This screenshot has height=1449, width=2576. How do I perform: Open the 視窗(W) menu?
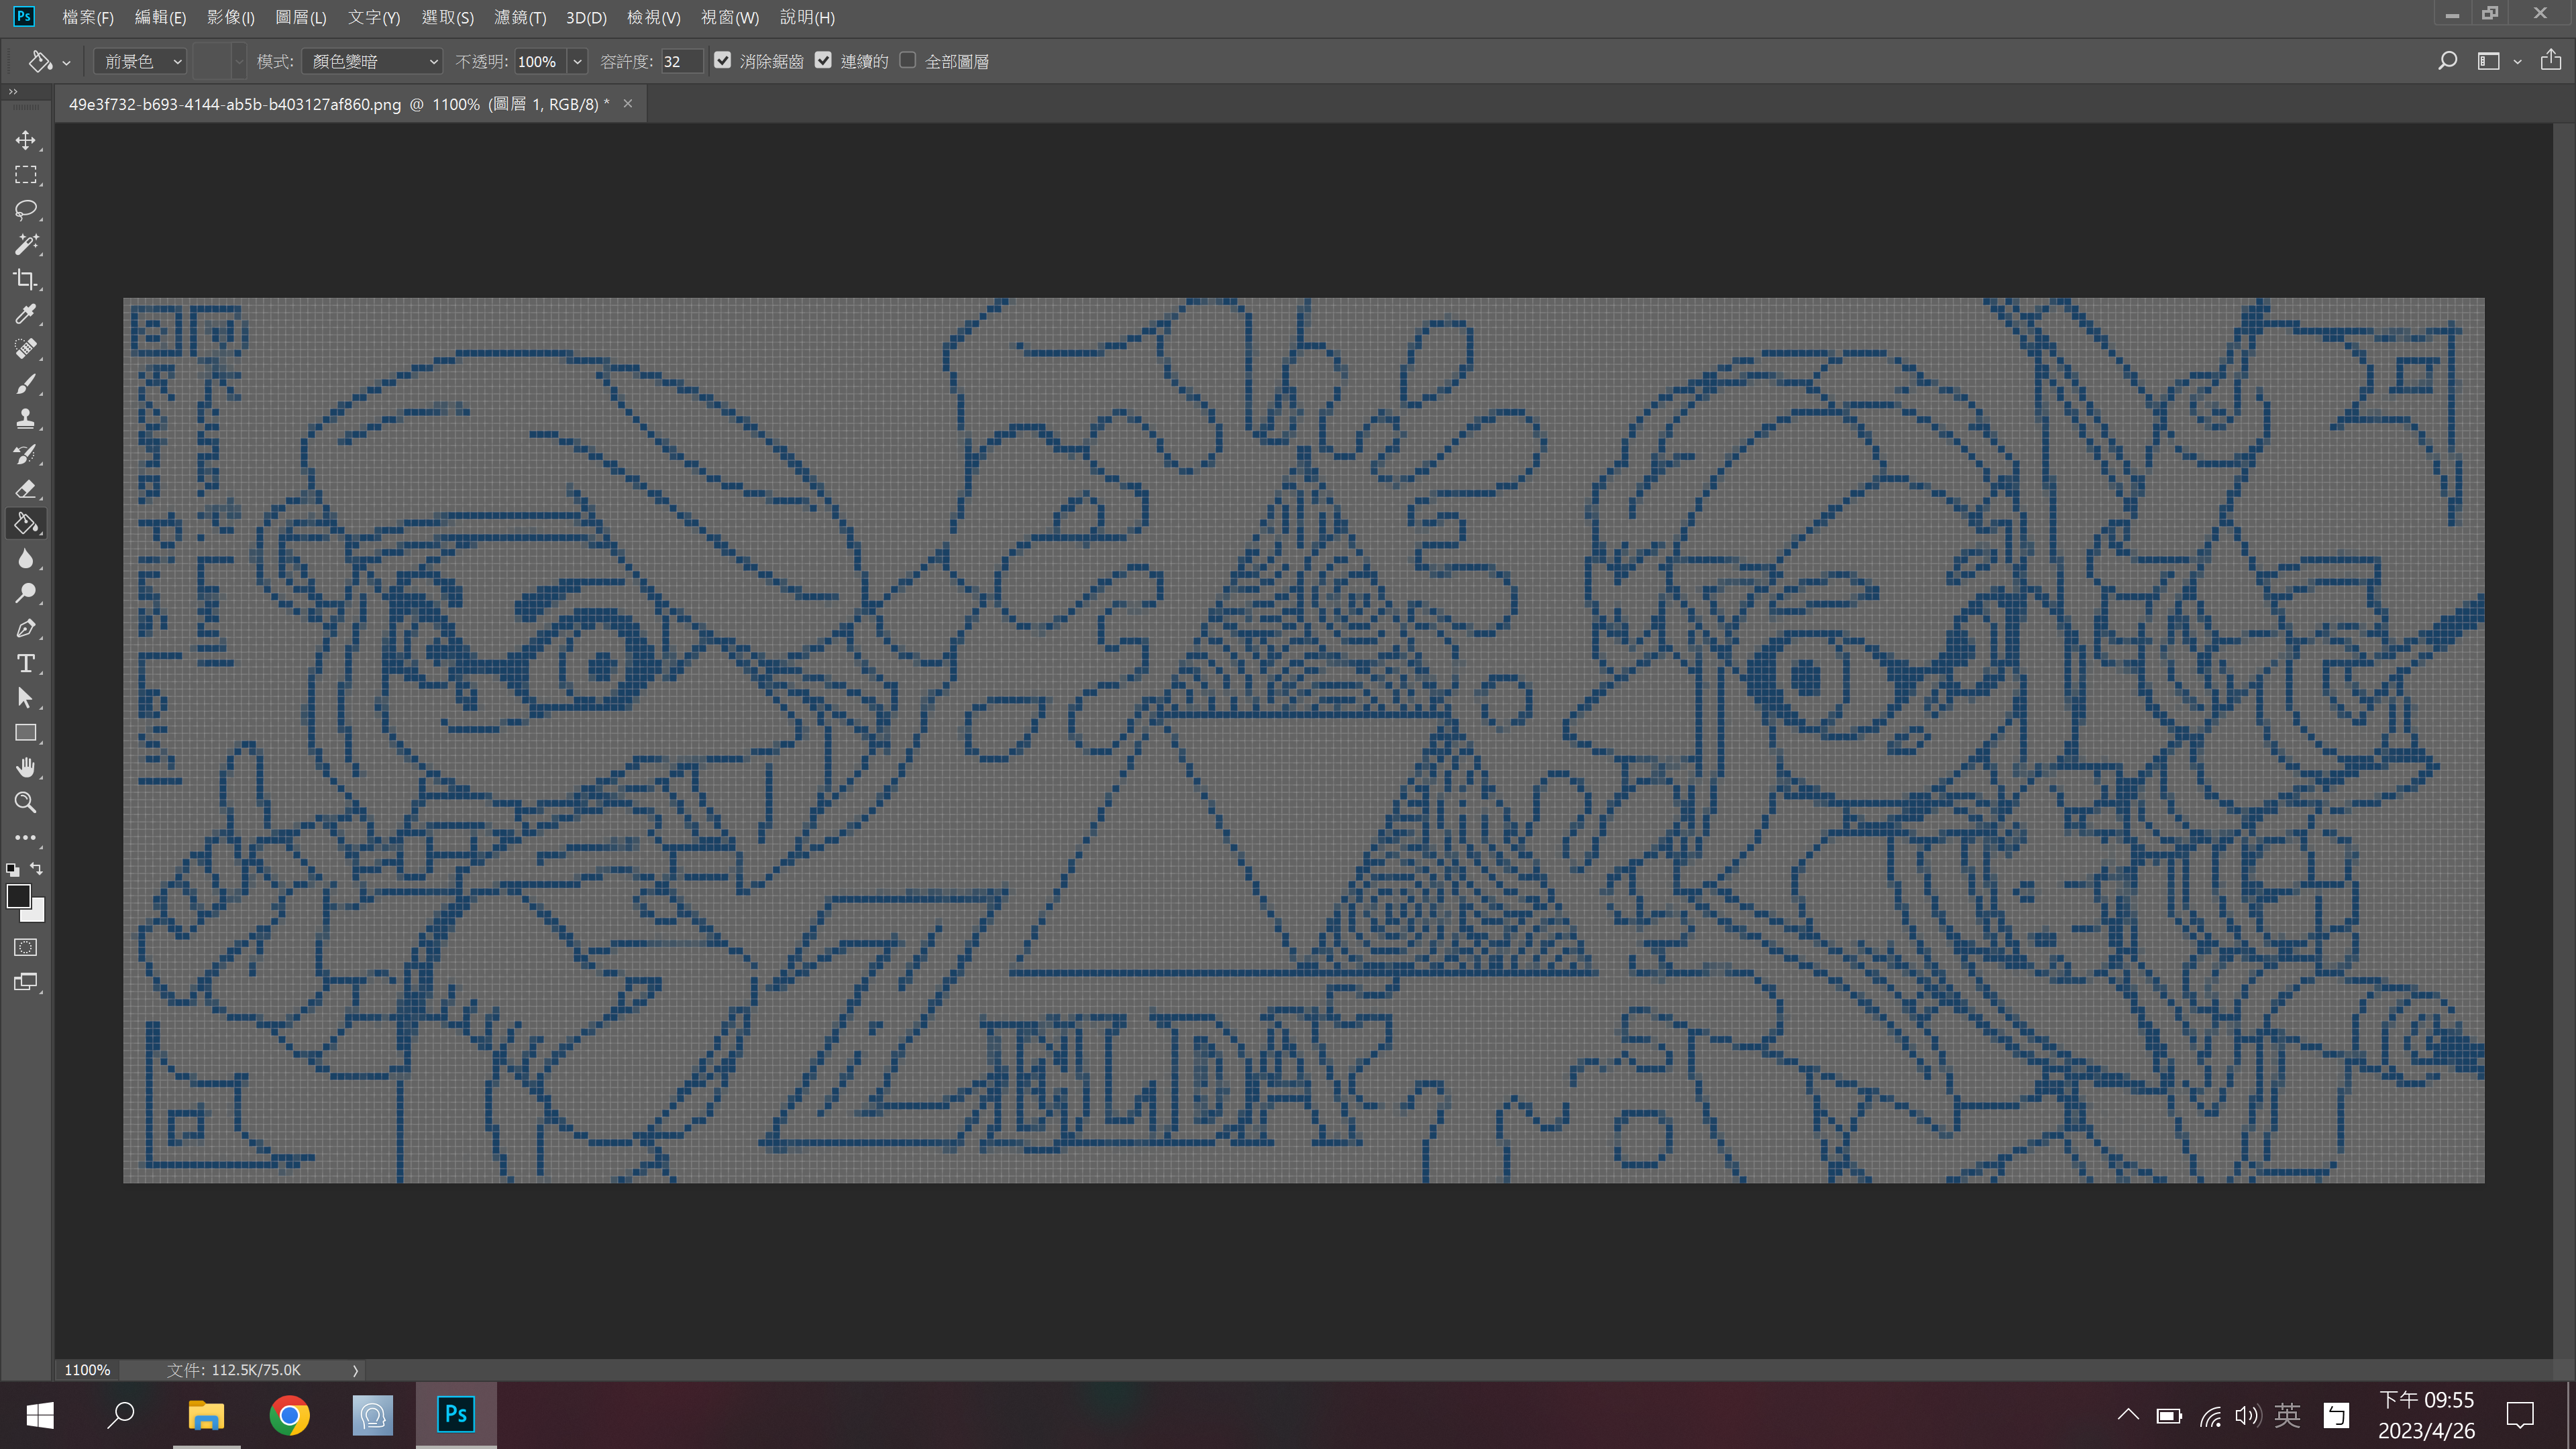(730, 17)
